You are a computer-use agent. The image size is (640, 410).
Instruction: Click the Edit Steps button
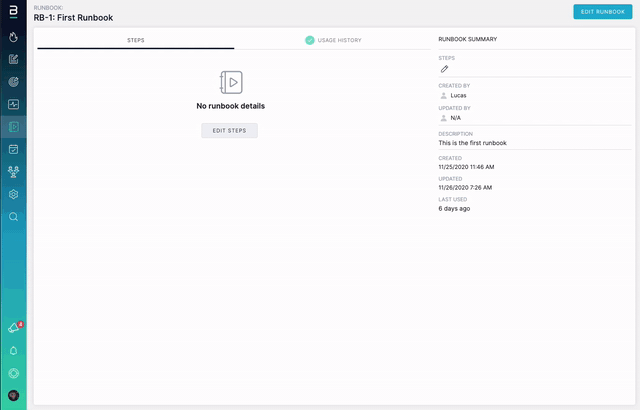click(x=229, y=131)
